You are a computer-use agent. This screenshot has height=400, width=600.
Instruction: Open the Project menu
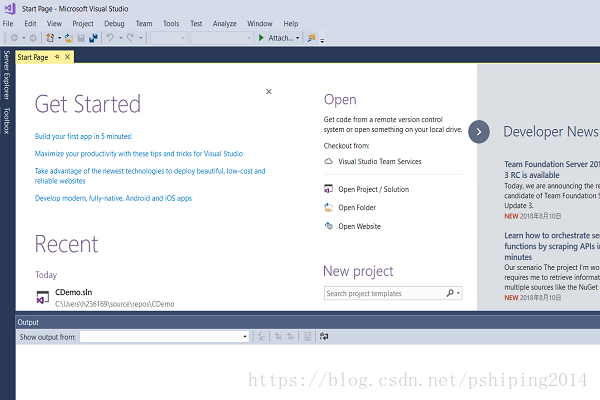pyautogui.click(x=83, y=23)
